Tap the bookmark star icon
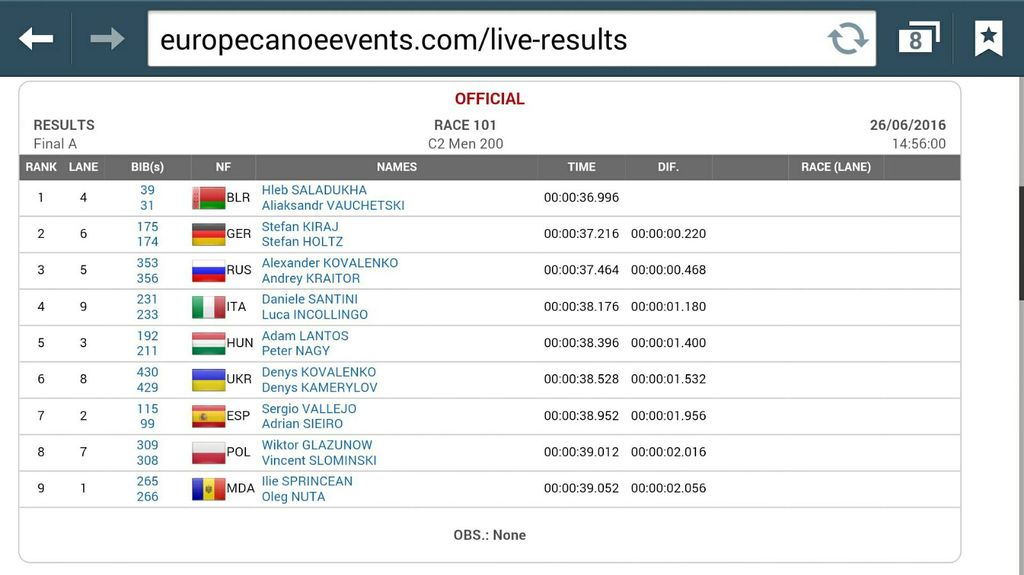 tap(989, 39)
